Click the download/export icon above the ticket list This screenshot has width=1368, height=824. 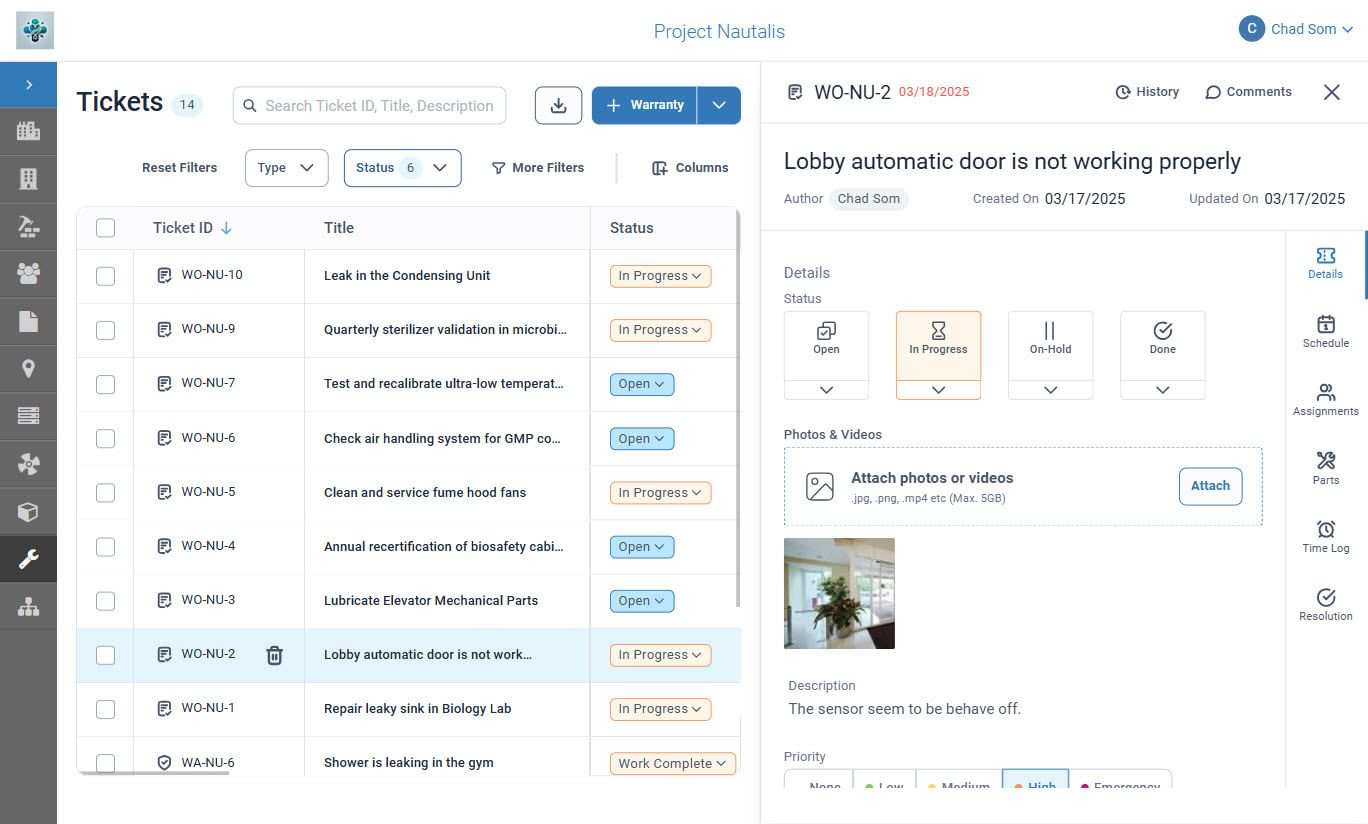point(558,105)
